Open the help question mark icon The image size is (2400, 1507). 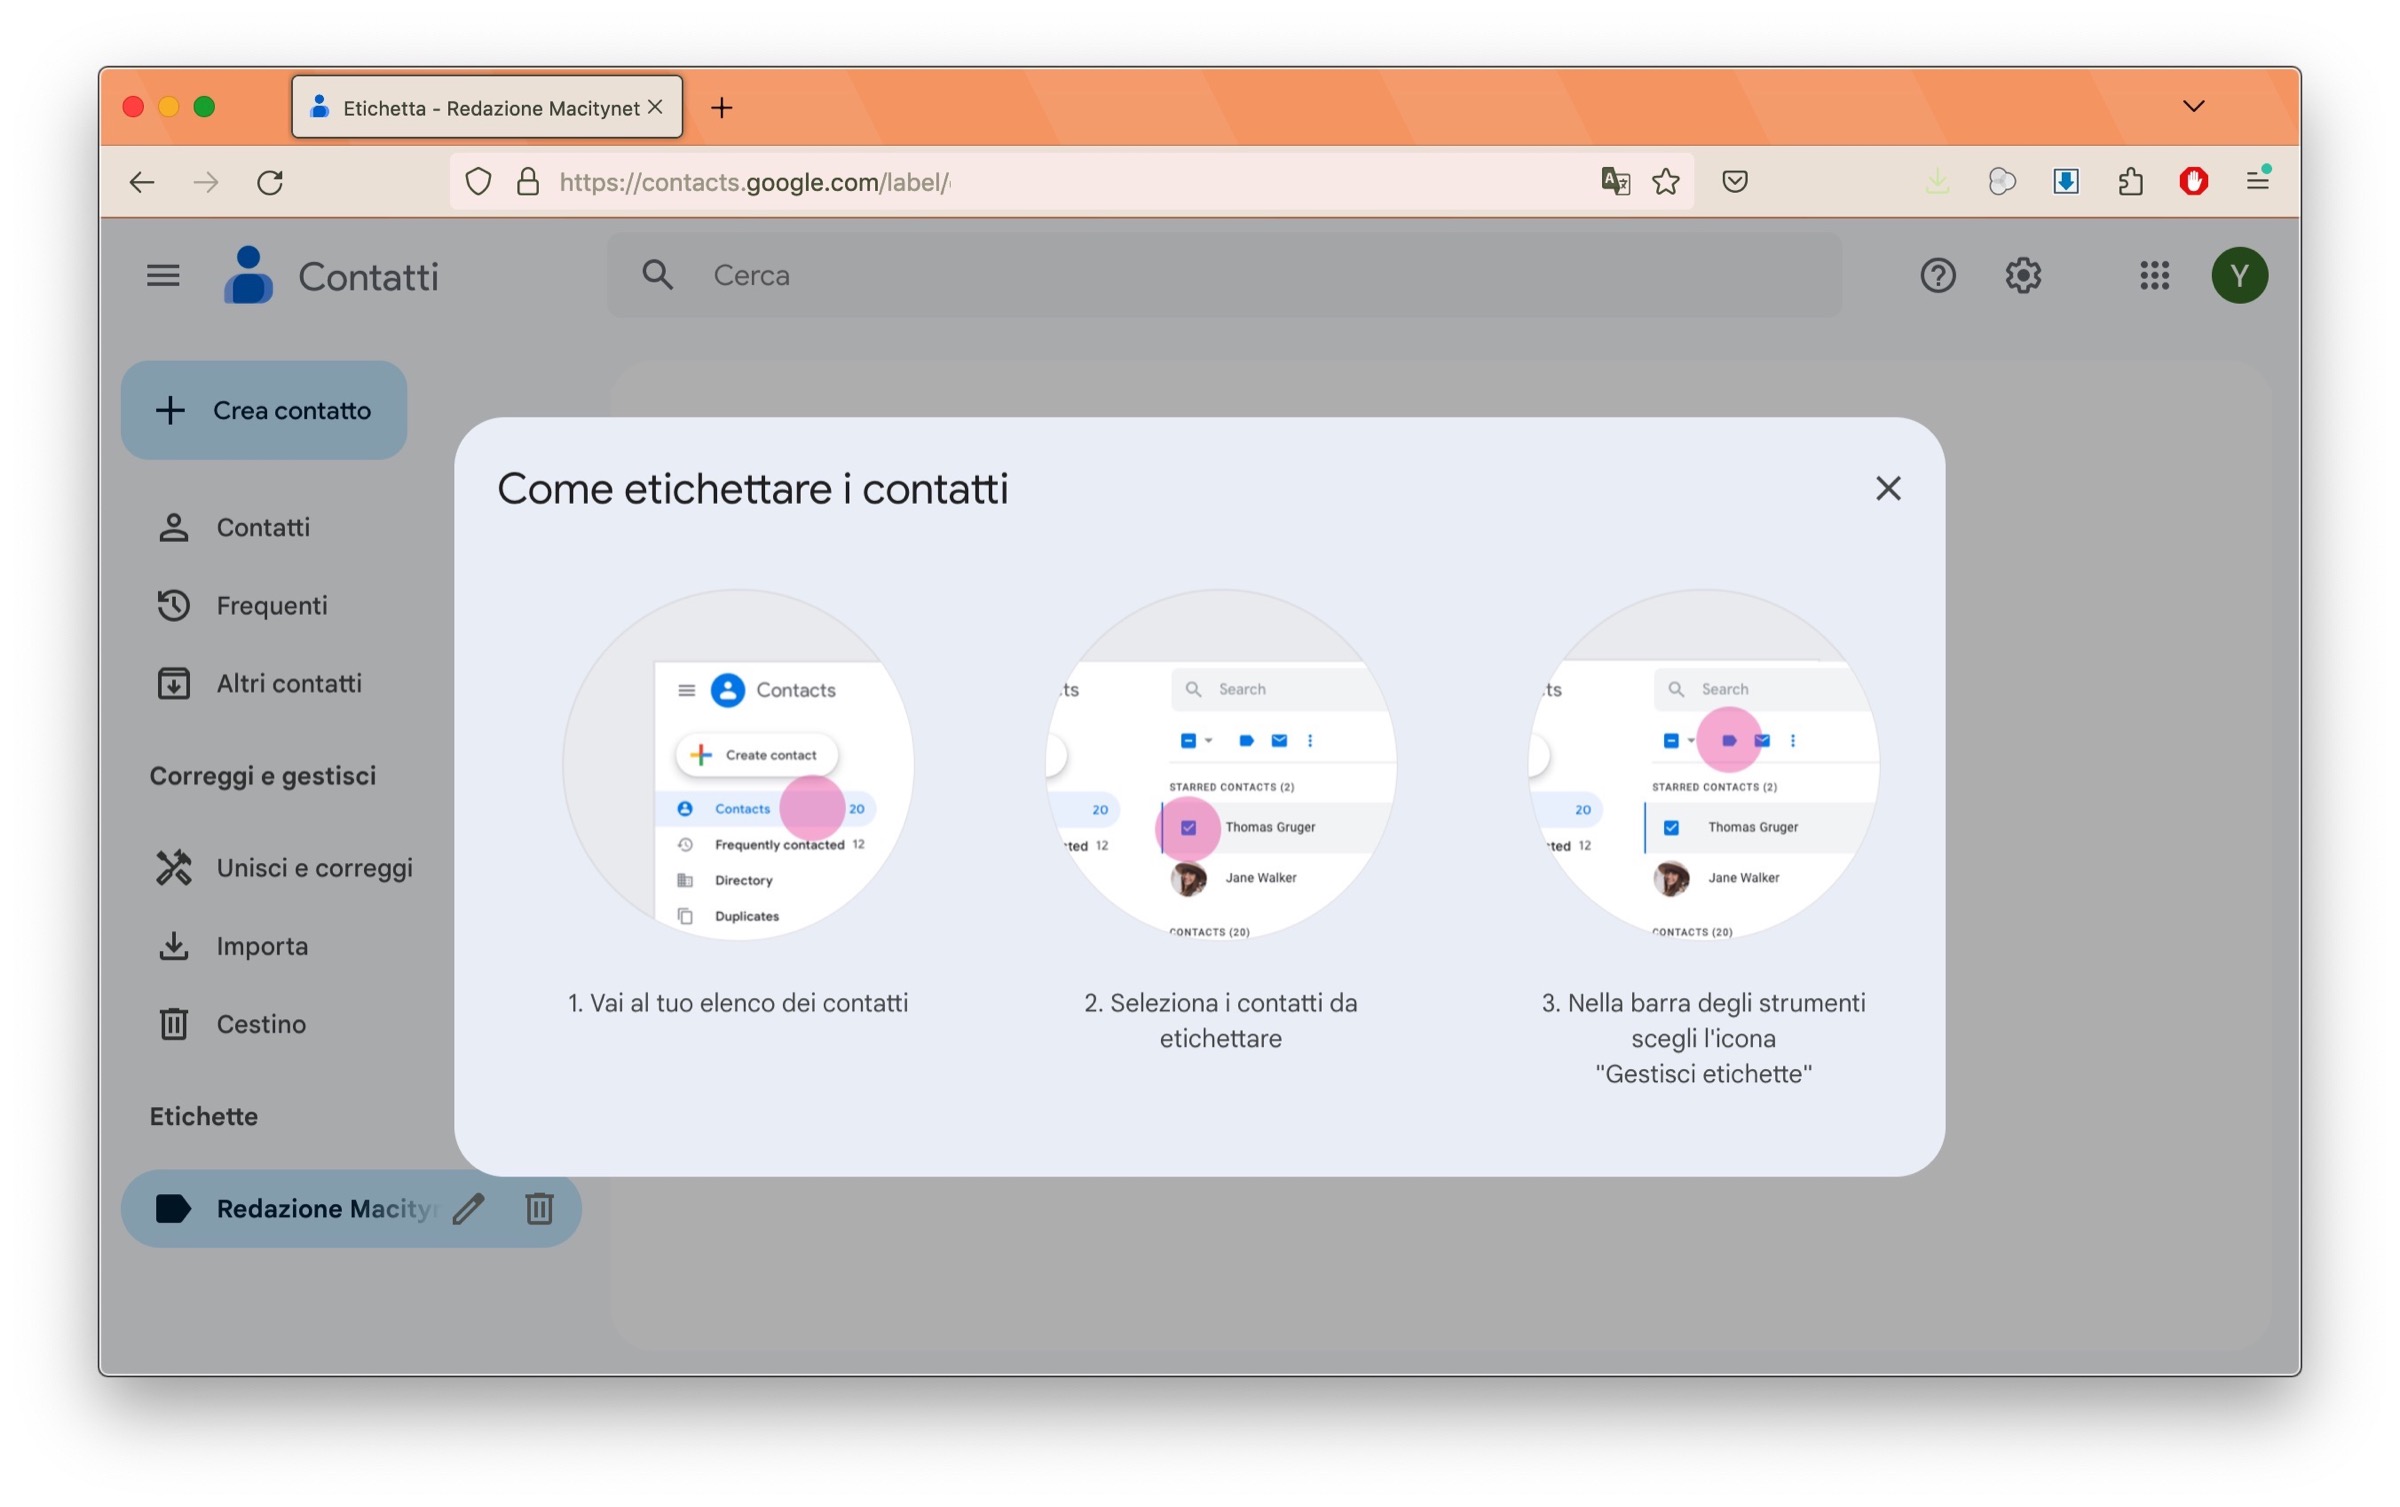[x=1937, y=275]
